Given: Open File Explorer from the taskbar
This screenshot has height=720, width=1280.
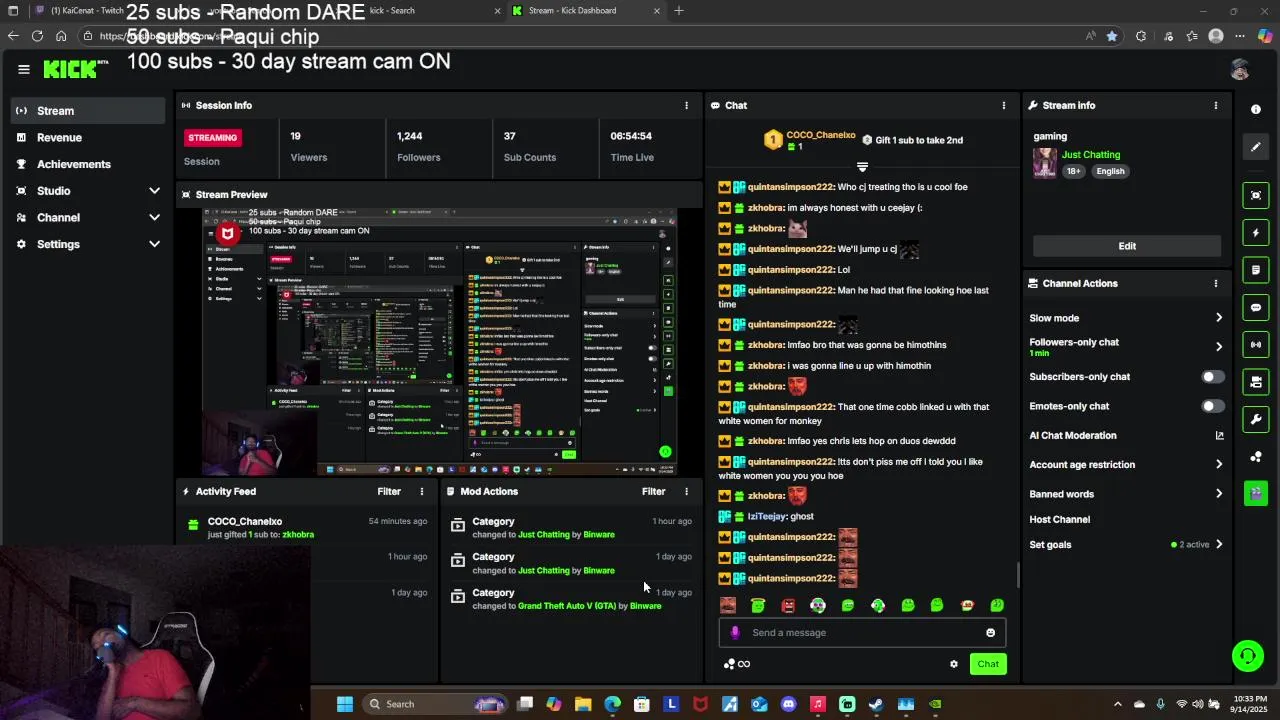Looking at the screenshot, I should (583, 704).
